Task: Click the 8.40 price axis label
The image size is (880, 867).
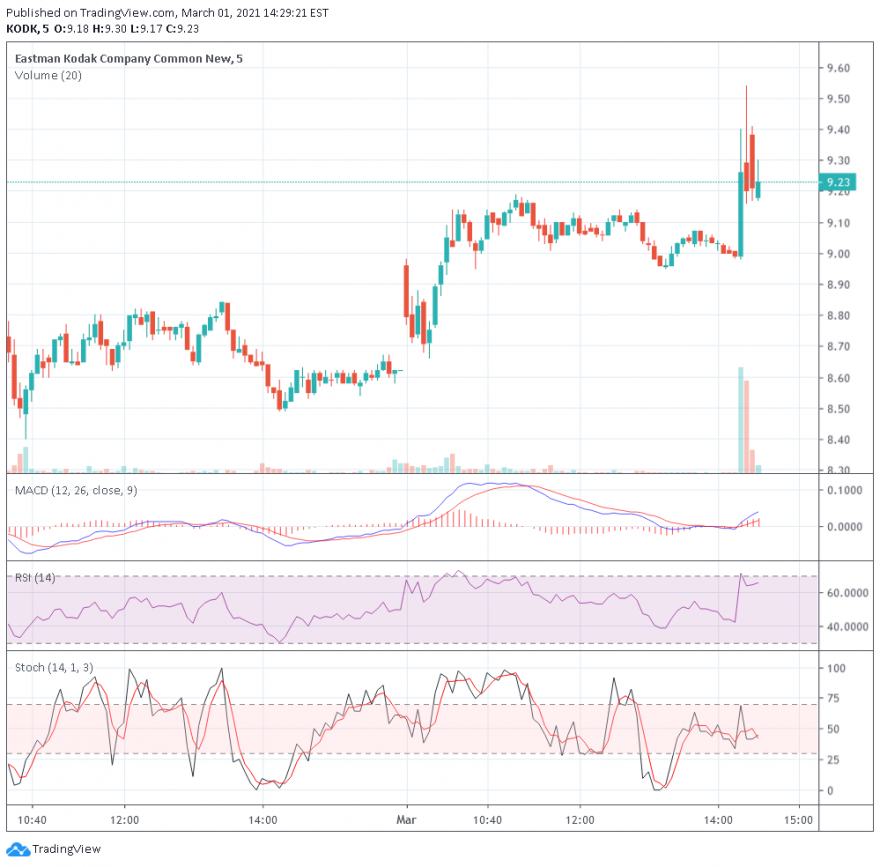Action: pyautogui.click(x=838, y=439)
